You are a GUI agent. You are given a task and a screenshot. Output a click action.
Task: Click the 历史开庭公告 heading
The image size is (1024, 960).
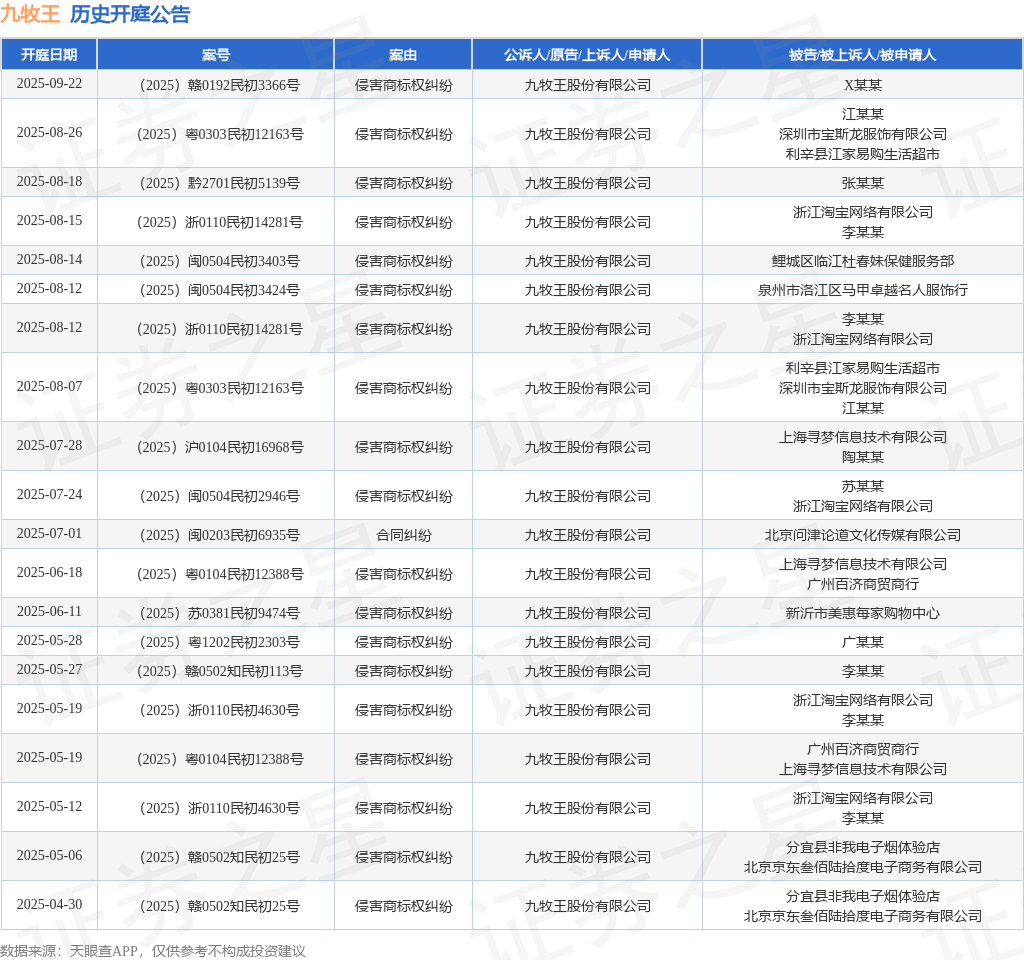click(x=130, y=14)
